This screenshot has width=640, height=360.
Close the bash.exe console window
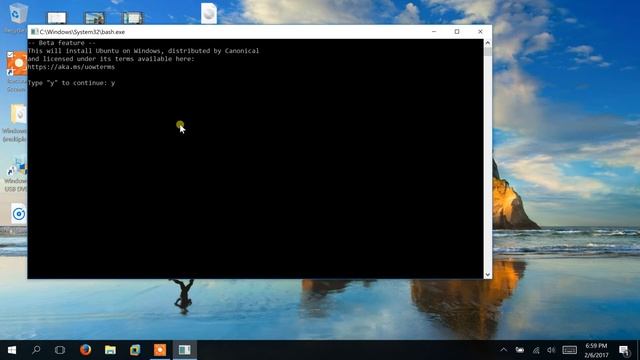coord(480,31)
